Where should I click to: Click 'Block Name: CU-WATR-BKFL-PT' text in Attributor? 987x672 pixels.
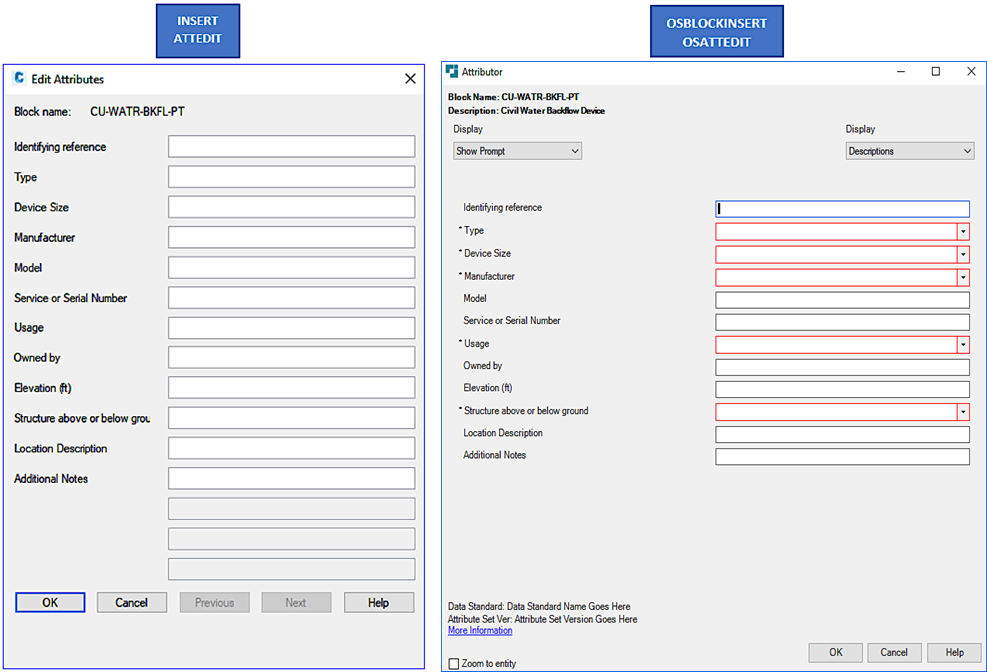514,97
